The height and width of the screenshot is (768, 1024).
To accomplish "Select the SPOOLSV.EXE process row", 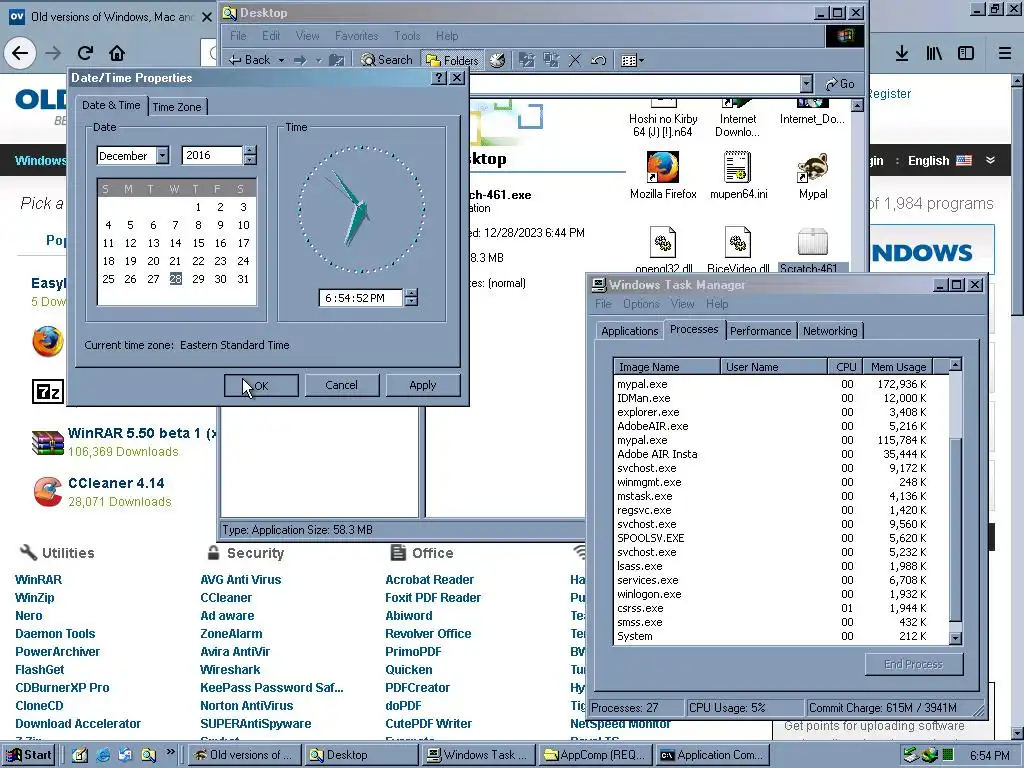I will click(780, 538).
